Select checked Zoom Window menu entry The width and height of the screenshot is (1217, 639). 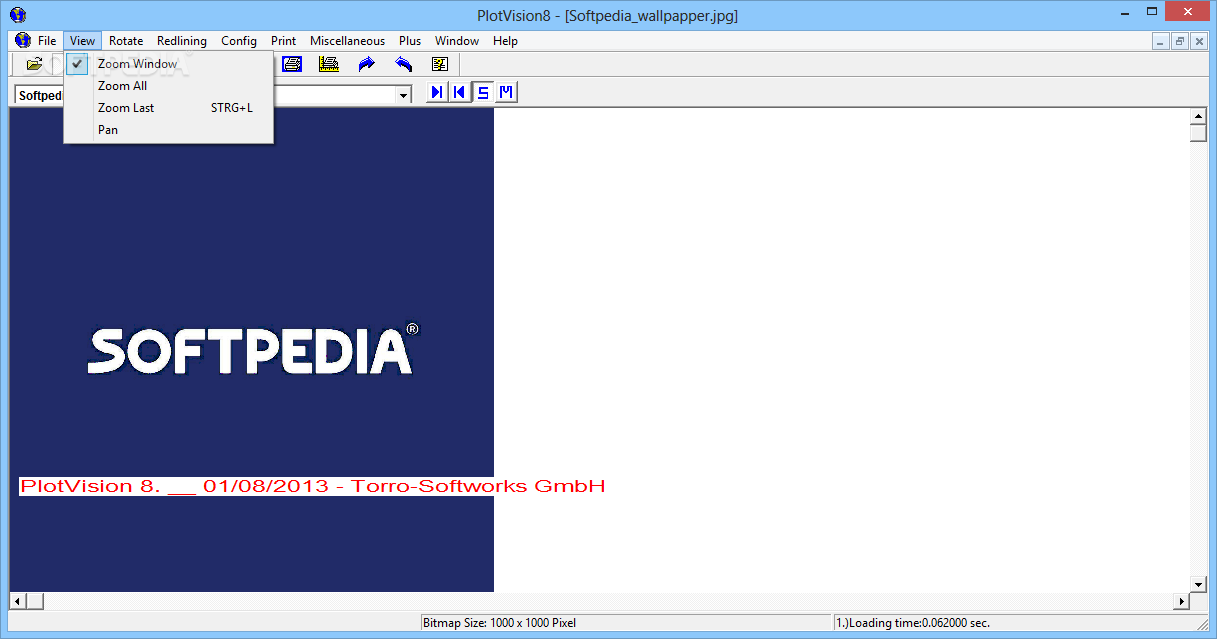point(168,64)
